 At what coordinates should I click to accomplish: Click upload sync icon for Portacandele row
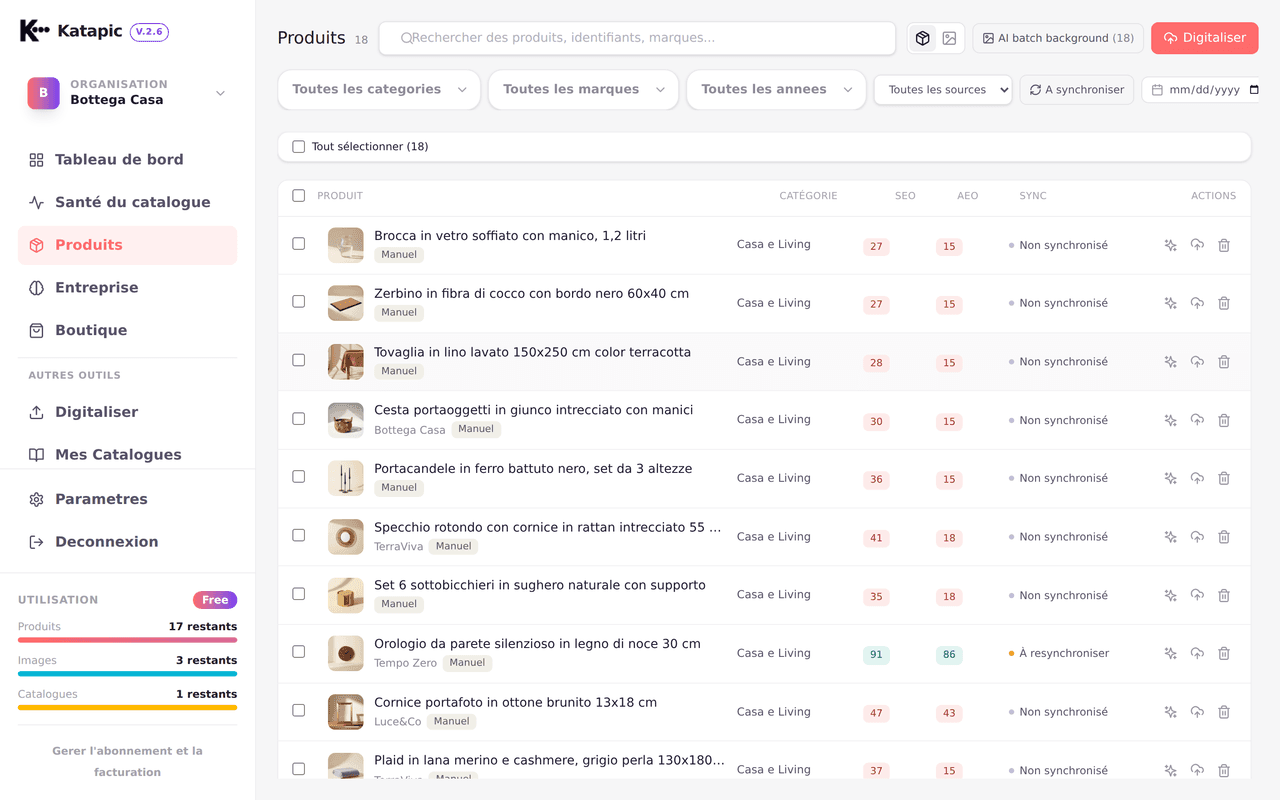(x=1197, y=478)
